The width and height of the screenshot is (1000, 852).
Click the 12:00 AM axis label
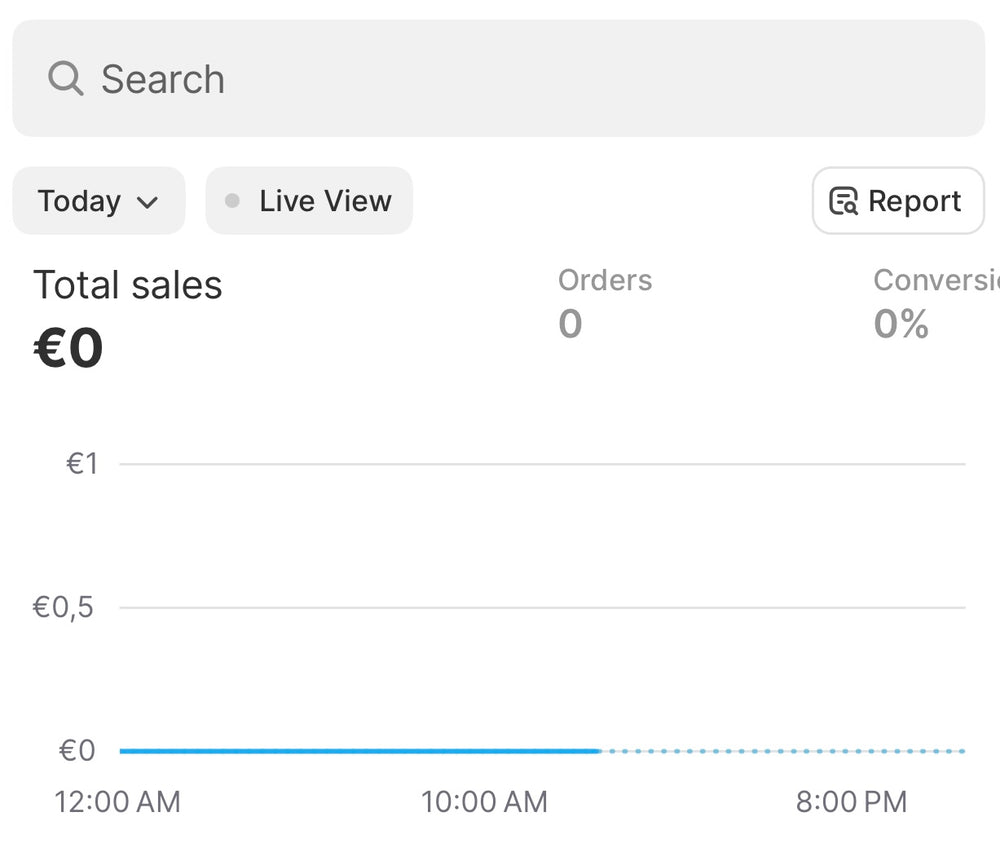coord(117,801)
